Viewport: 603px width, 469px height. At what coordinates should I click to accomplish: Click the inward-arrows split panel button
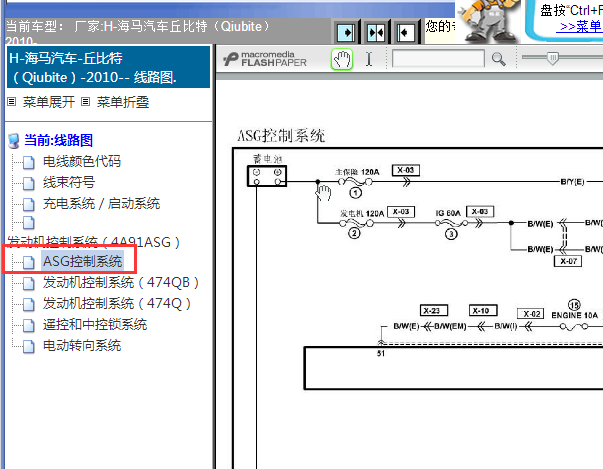(x=376, y=33)
